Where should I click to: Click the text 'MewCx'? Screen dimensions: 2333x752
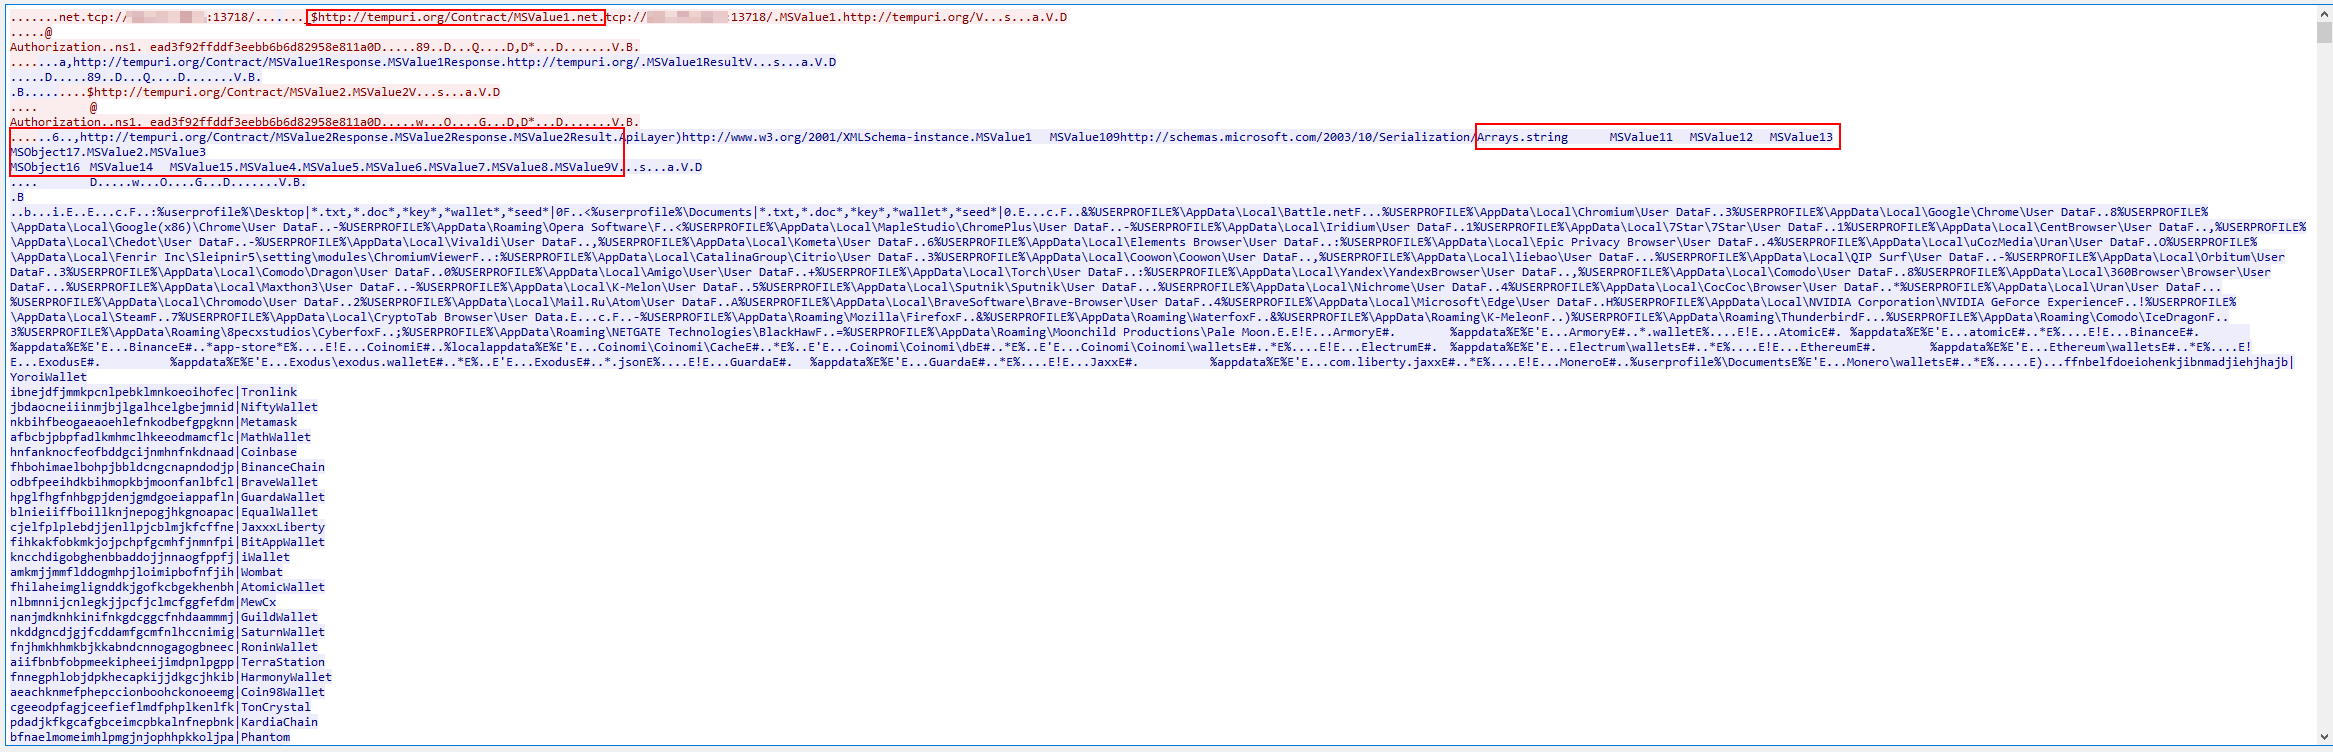[258, 602]
